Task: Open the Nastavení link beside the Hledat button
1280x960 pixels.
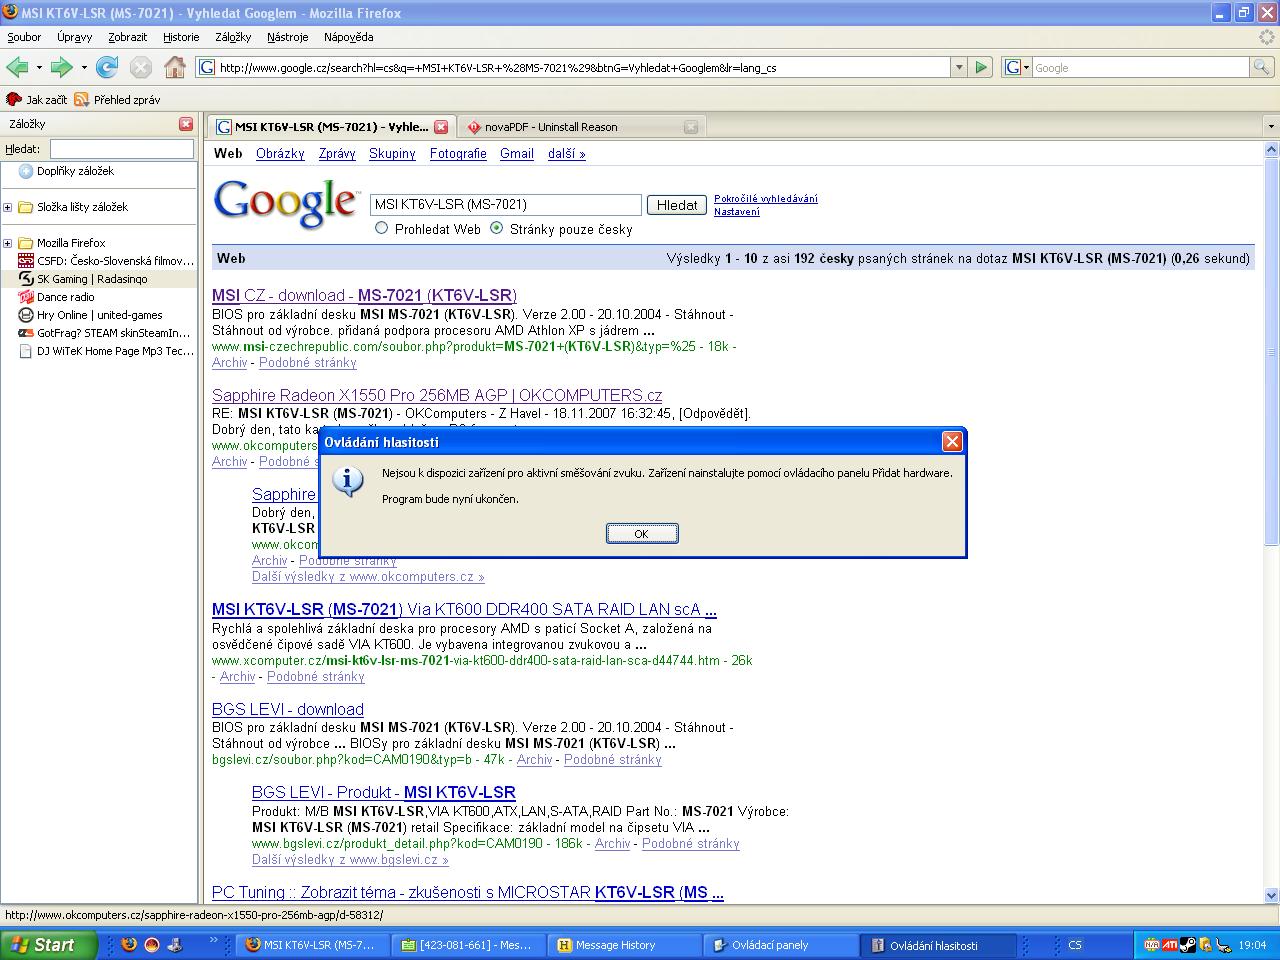Action: [x=737, y=212]
